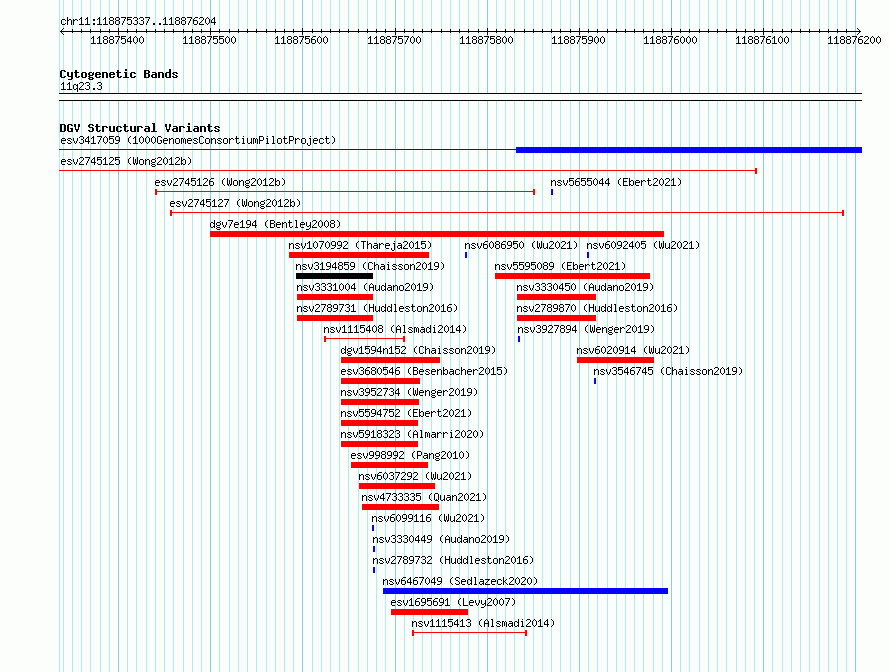This screenshot has height=672, width=890.
Task: Click the esv2745126 (Wong2012b) label
Action: (220, 182)
